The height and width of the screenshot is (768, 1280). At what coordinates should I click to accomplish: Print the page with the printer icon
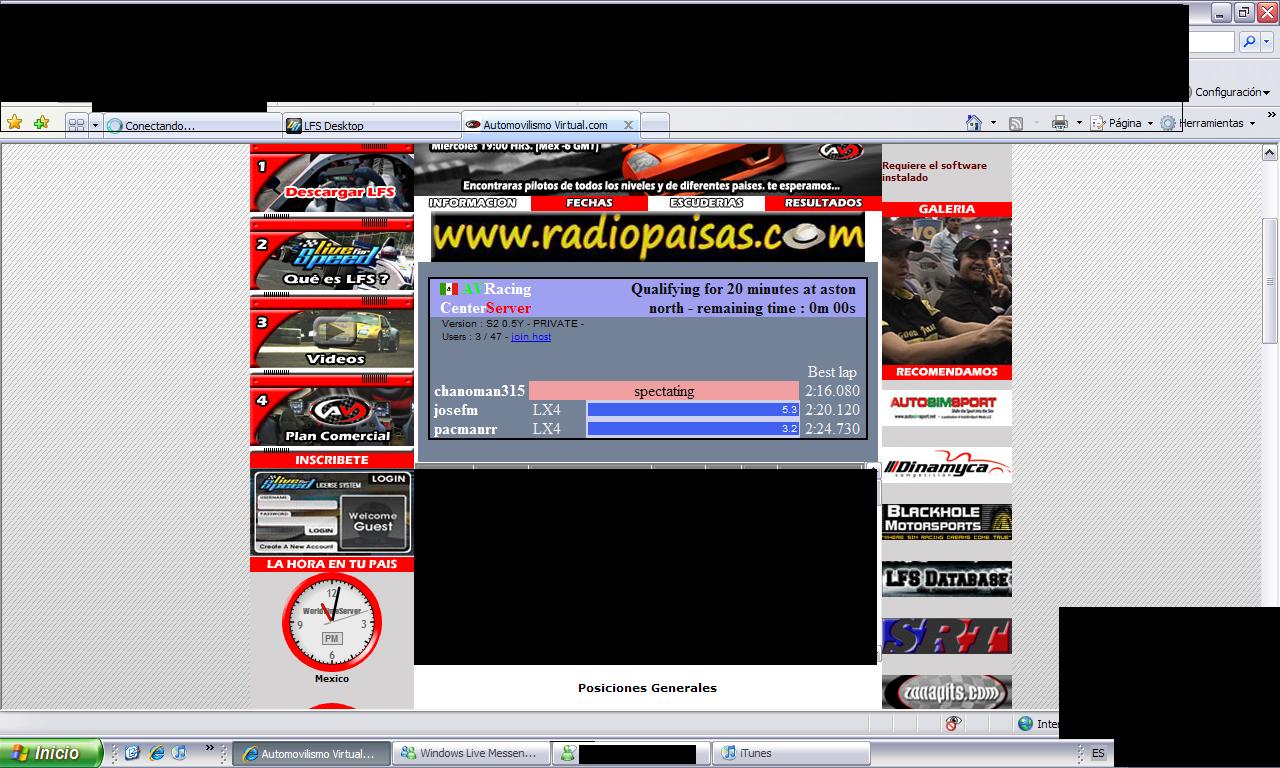tap(1059, 123)
